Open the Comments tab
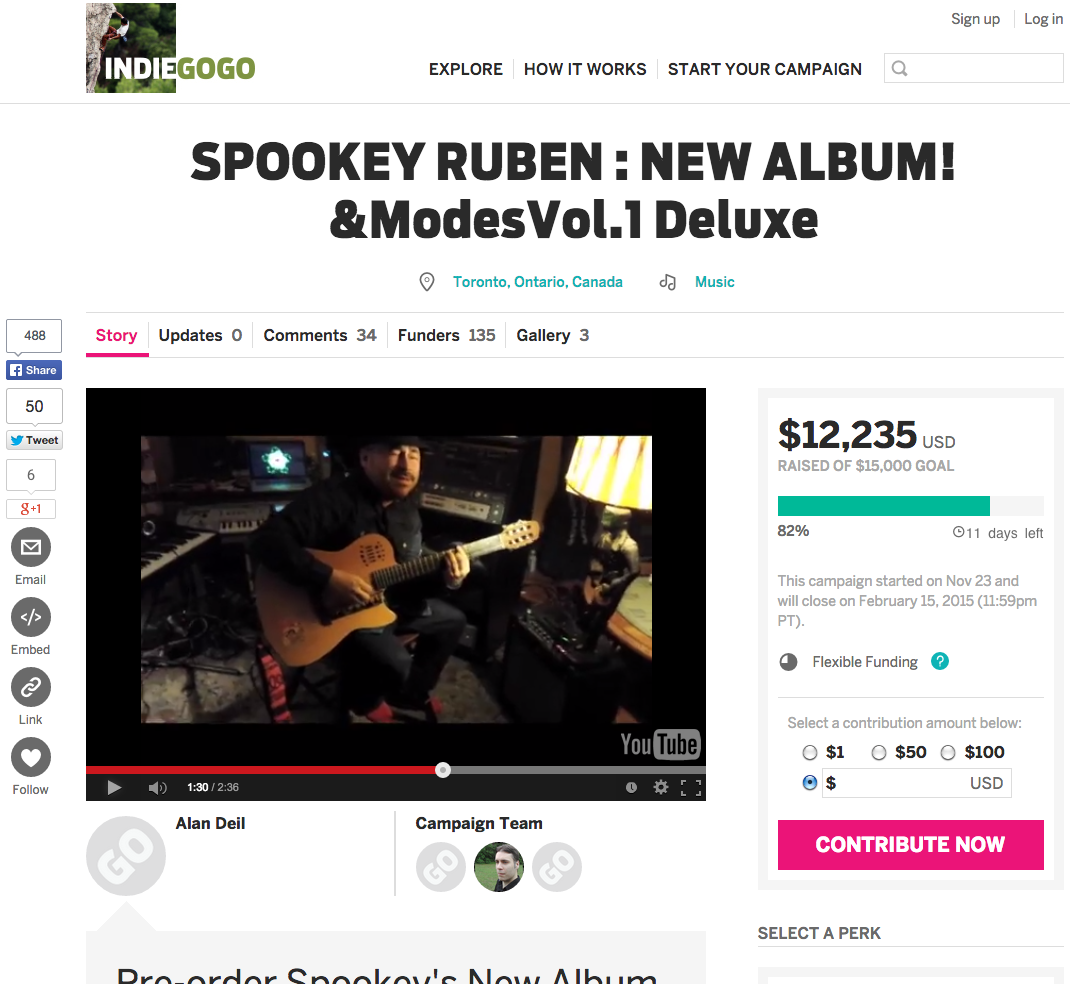Image resolution: width=1070 pixels, height=984 pixels. (x=319, y=335)
